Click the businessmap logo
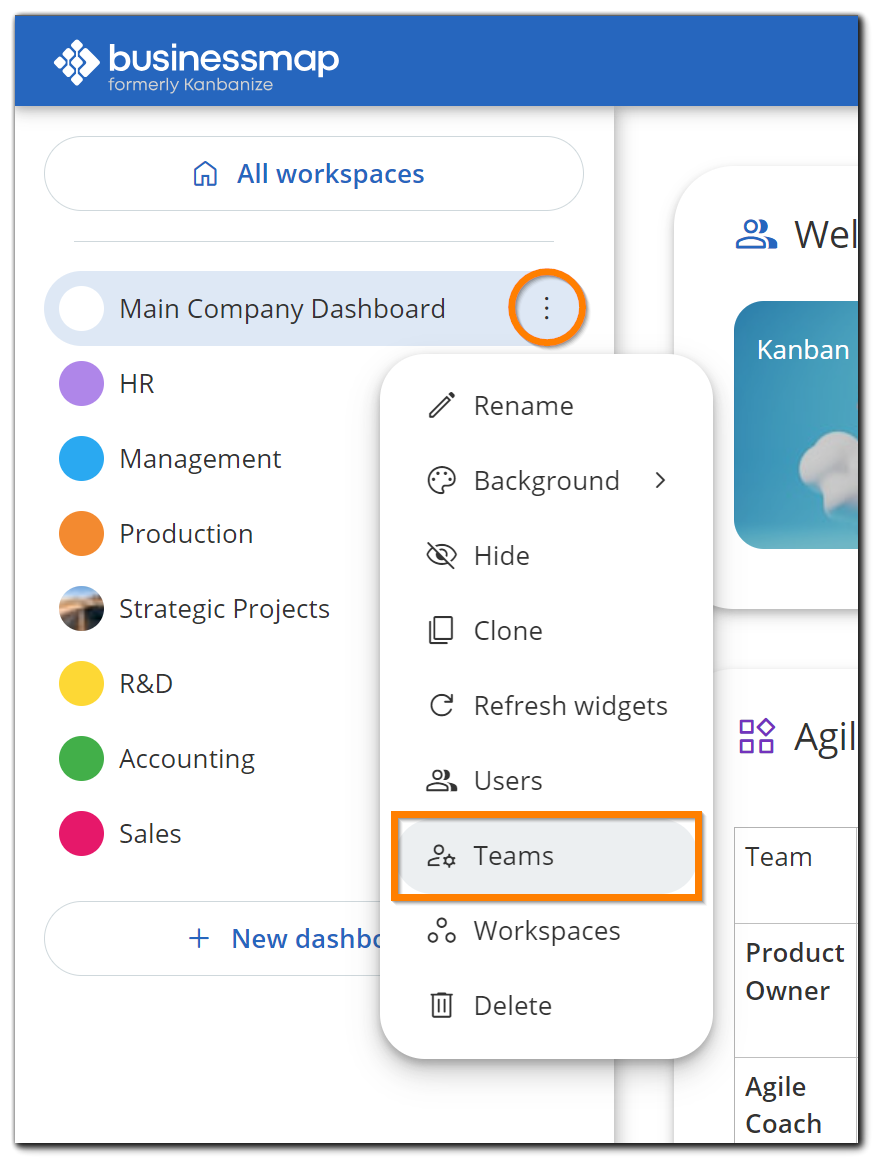 point(196,60)
